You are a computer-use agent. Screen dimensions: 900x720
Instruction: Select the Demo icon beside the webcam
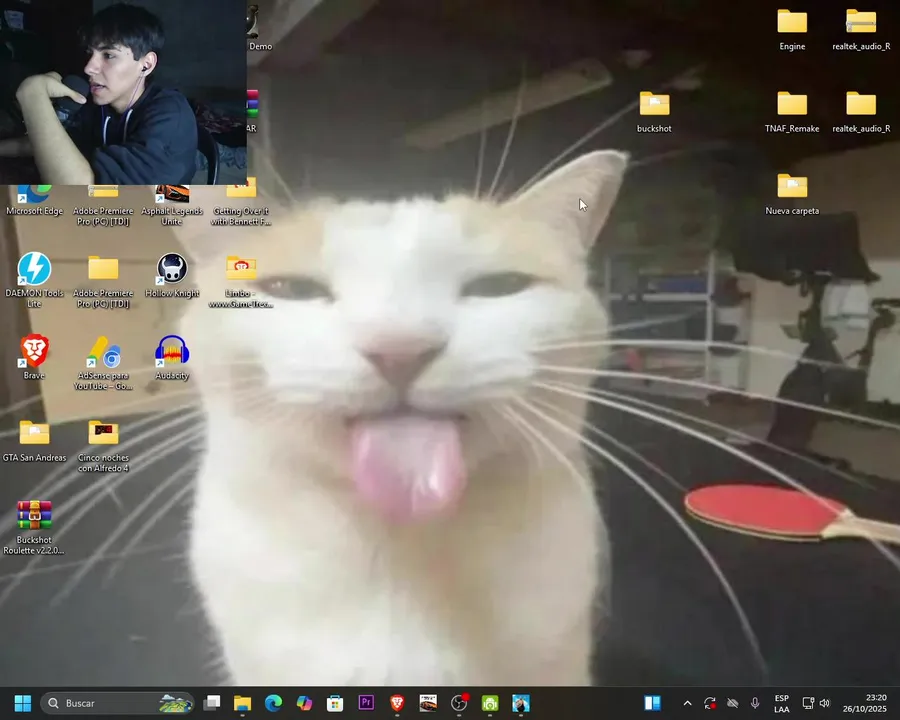coord(259,29)
